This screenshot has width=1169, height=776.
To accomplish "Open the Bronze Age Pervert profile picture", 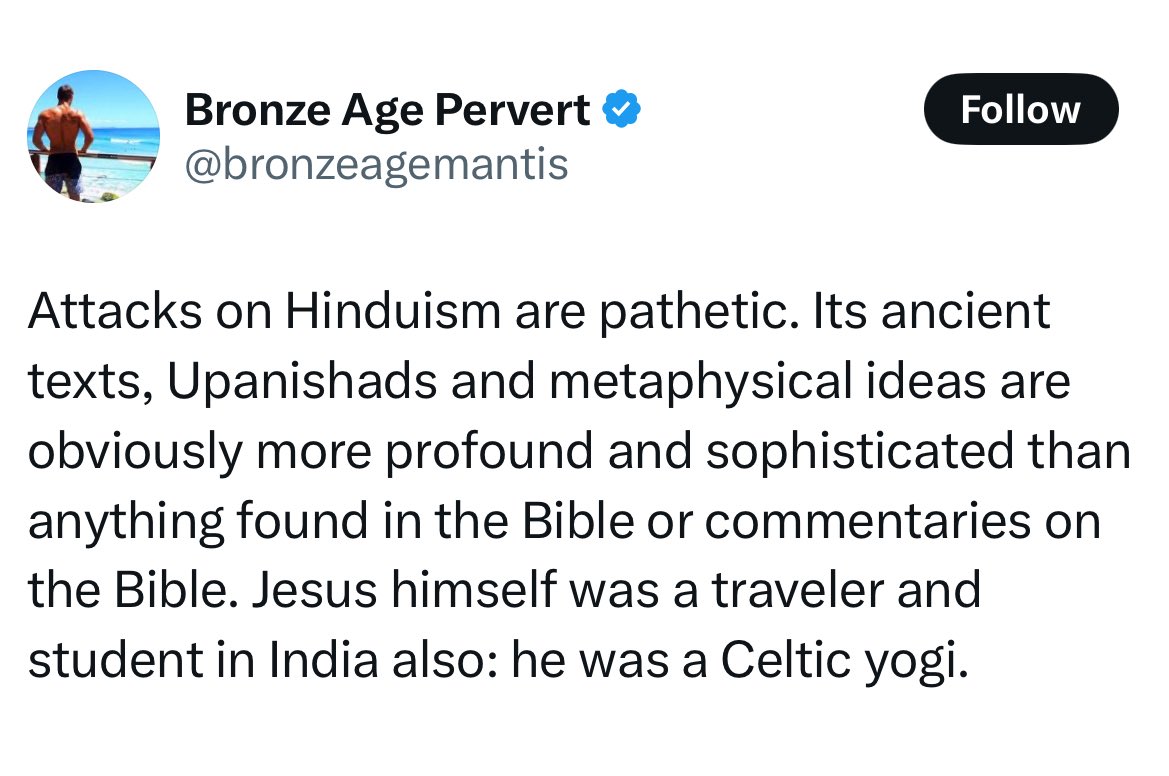I will 92,137.
